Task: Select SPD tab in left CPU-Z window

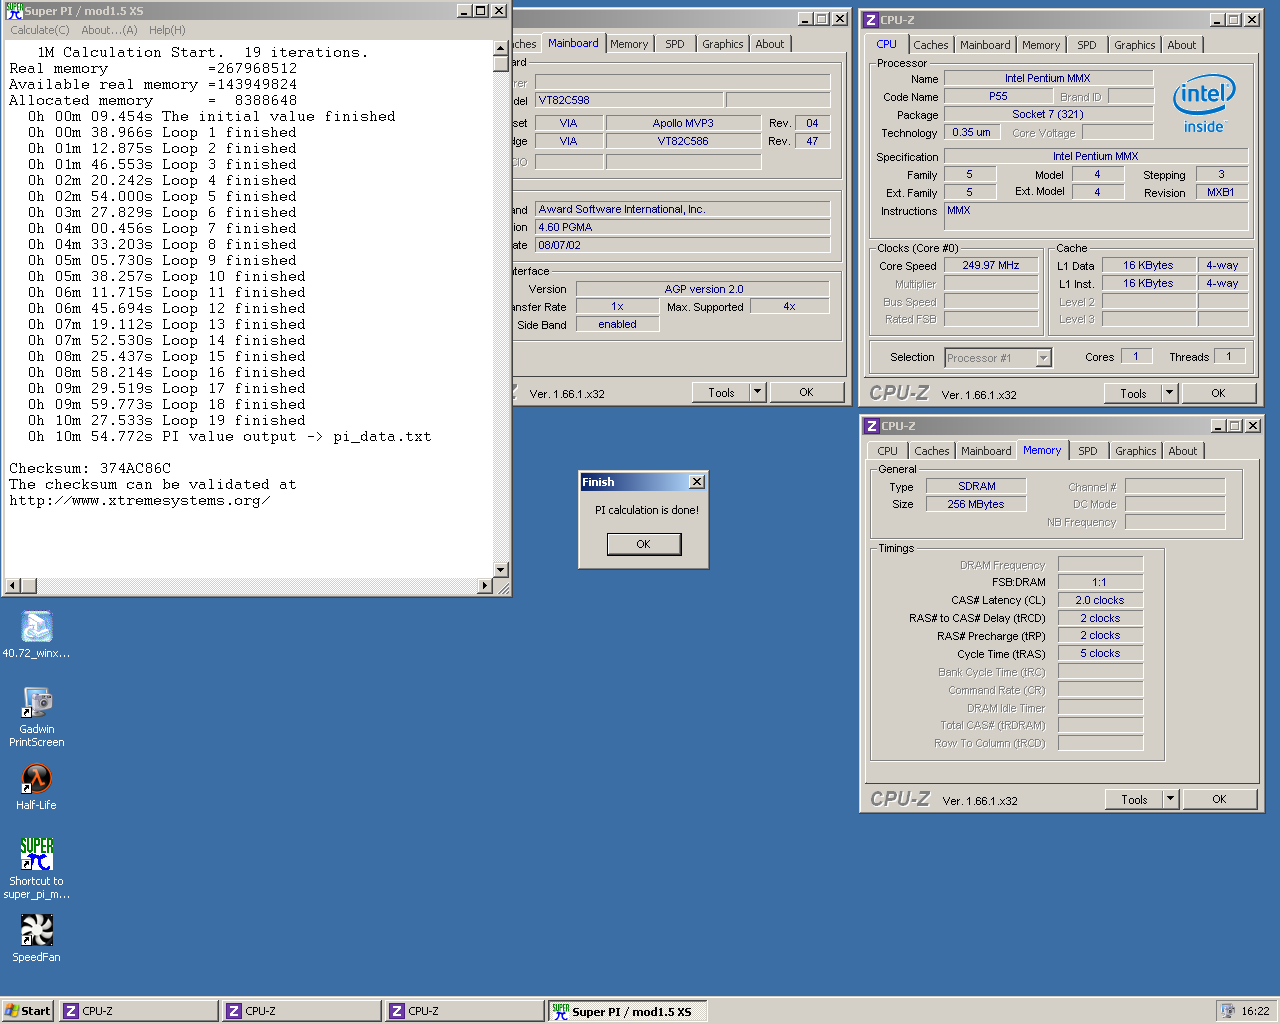Action: [675, 44]
